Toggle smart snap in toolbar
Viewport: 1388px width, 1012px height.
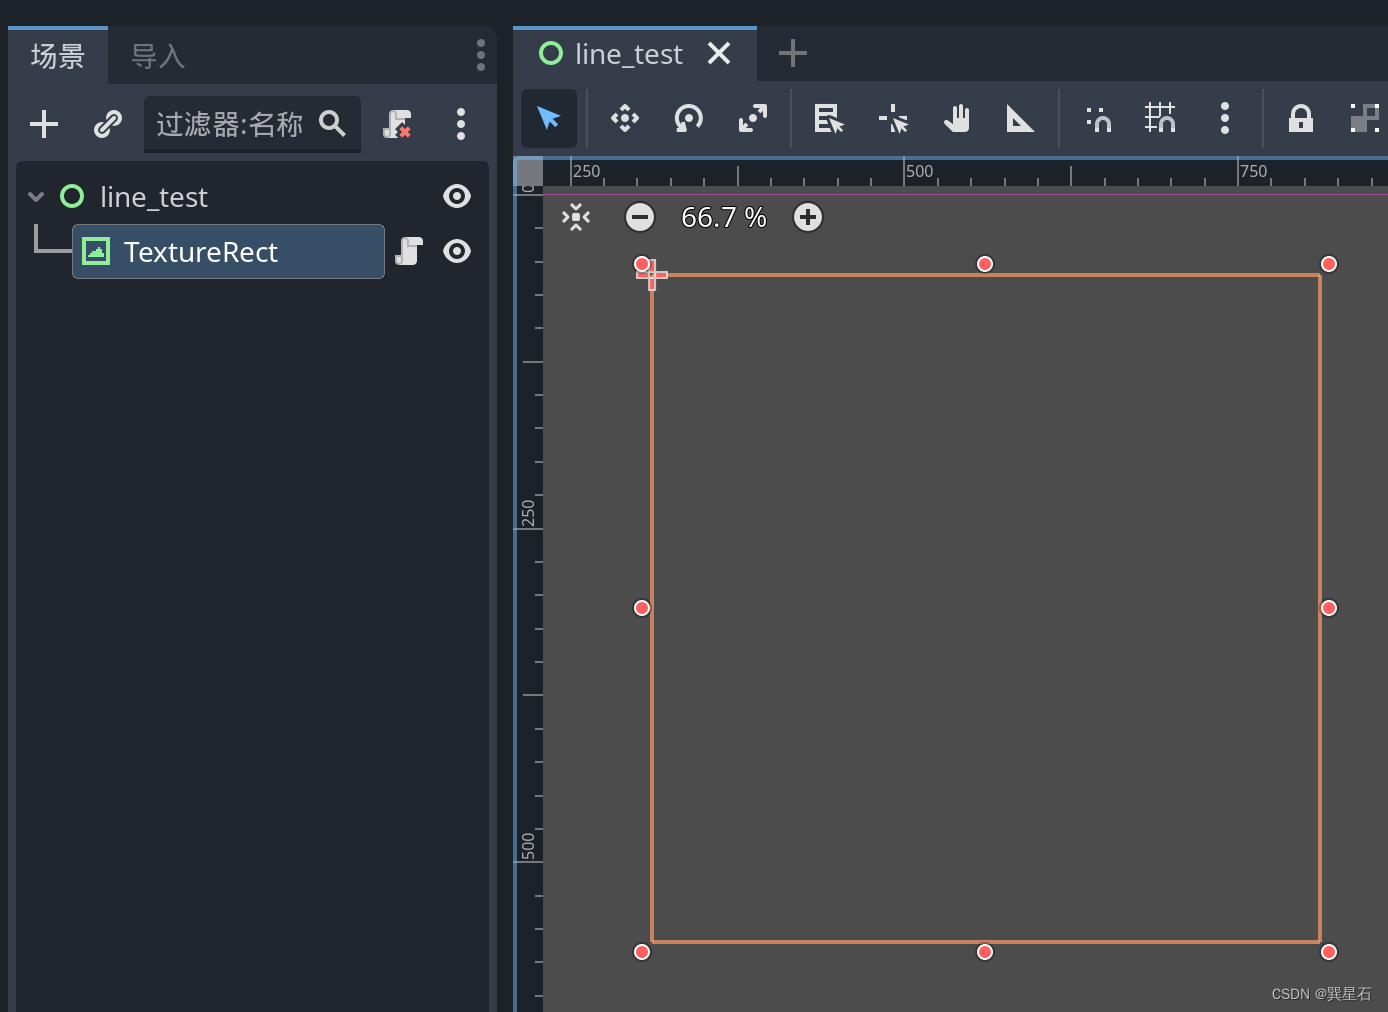tap(1098, 119)
